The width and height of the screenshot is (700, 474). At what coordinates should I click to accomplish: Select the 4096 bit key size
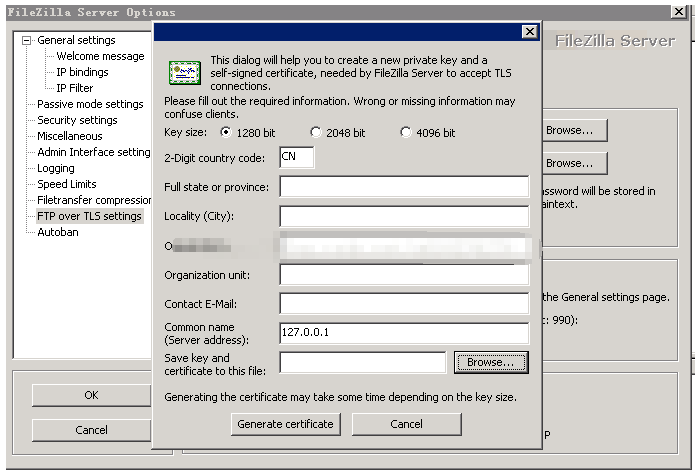tap(406, 132)
